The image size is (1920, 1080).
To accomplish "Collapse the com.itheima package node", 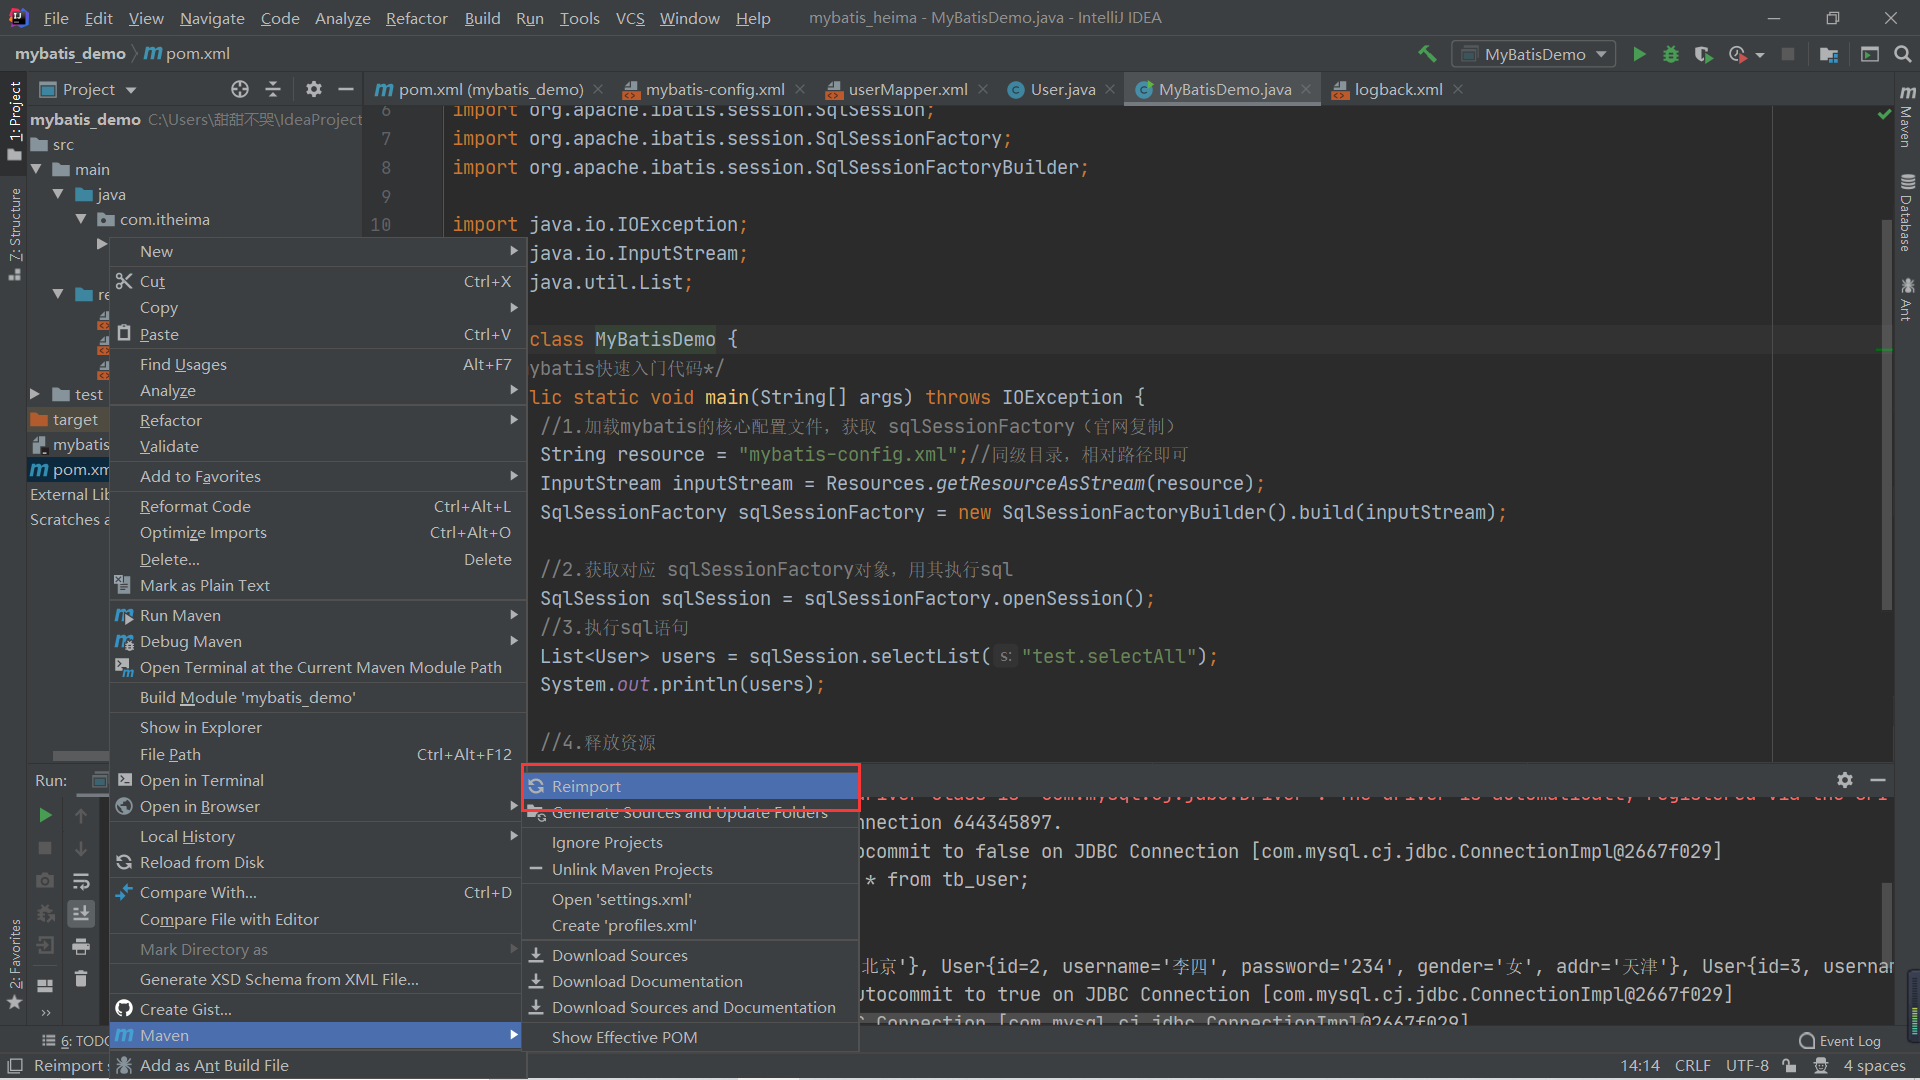I will click(x=81, y=219).
